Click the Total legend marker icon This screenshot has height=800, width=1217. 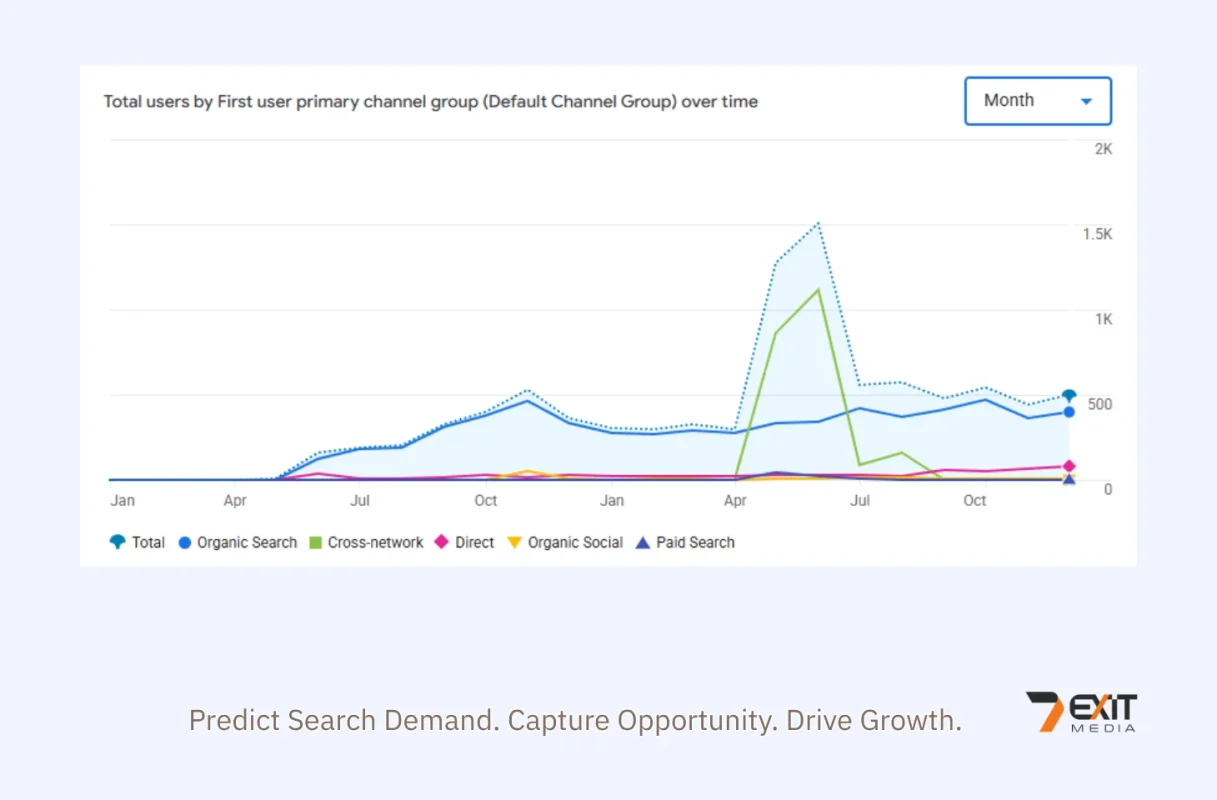point(117,542)
